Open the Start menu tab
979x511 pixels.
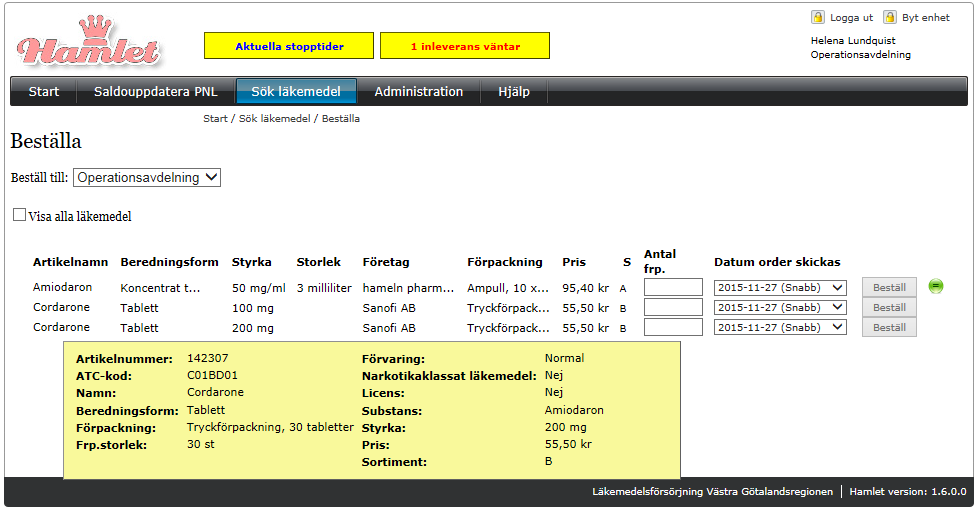pos(44,91)
